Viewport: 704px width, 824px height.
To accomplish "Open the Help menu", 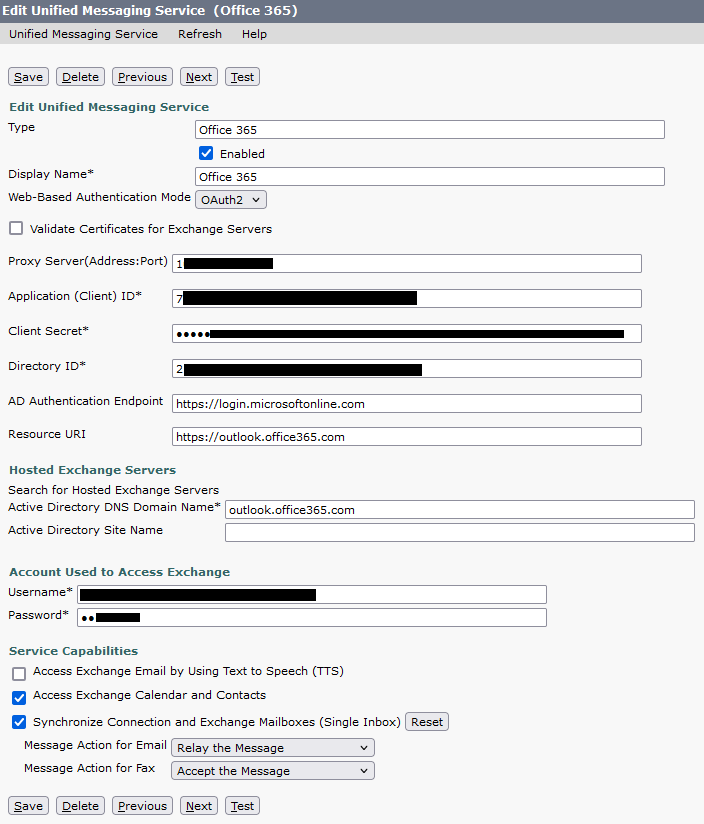I will pyautogui.click(x=254, y=34).
